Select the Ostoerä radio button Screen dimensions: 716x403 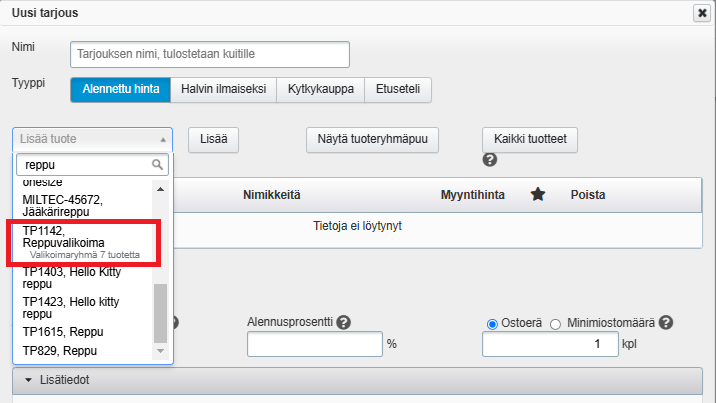(x=492, y=323)
